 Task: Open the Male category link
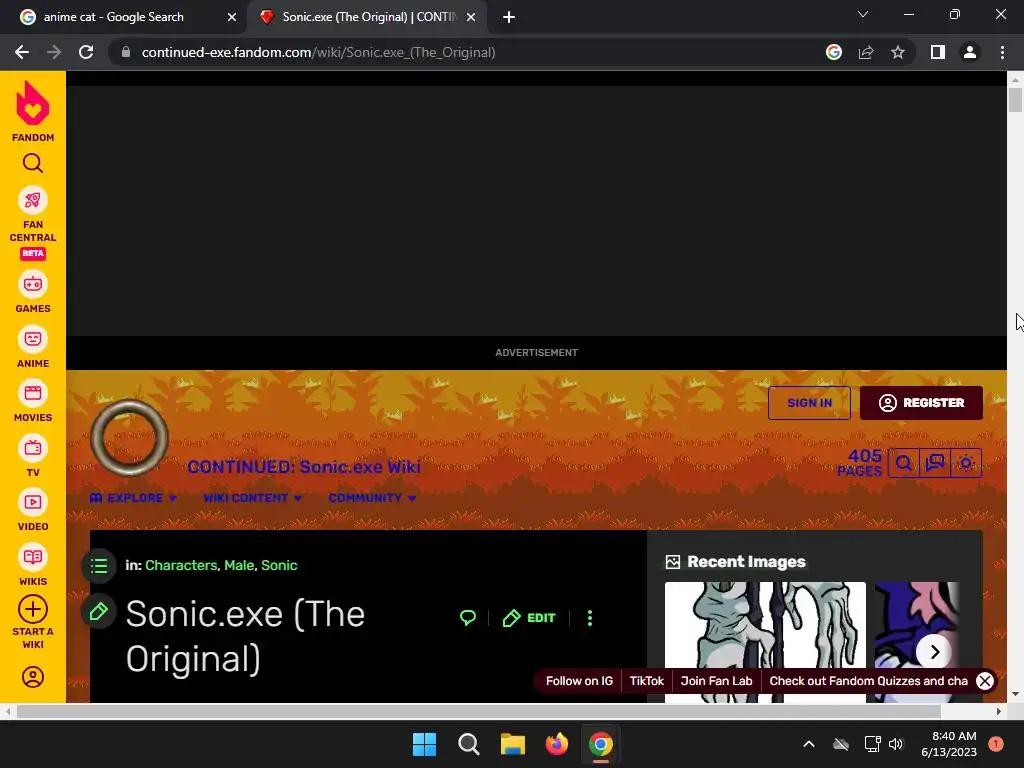239,566
